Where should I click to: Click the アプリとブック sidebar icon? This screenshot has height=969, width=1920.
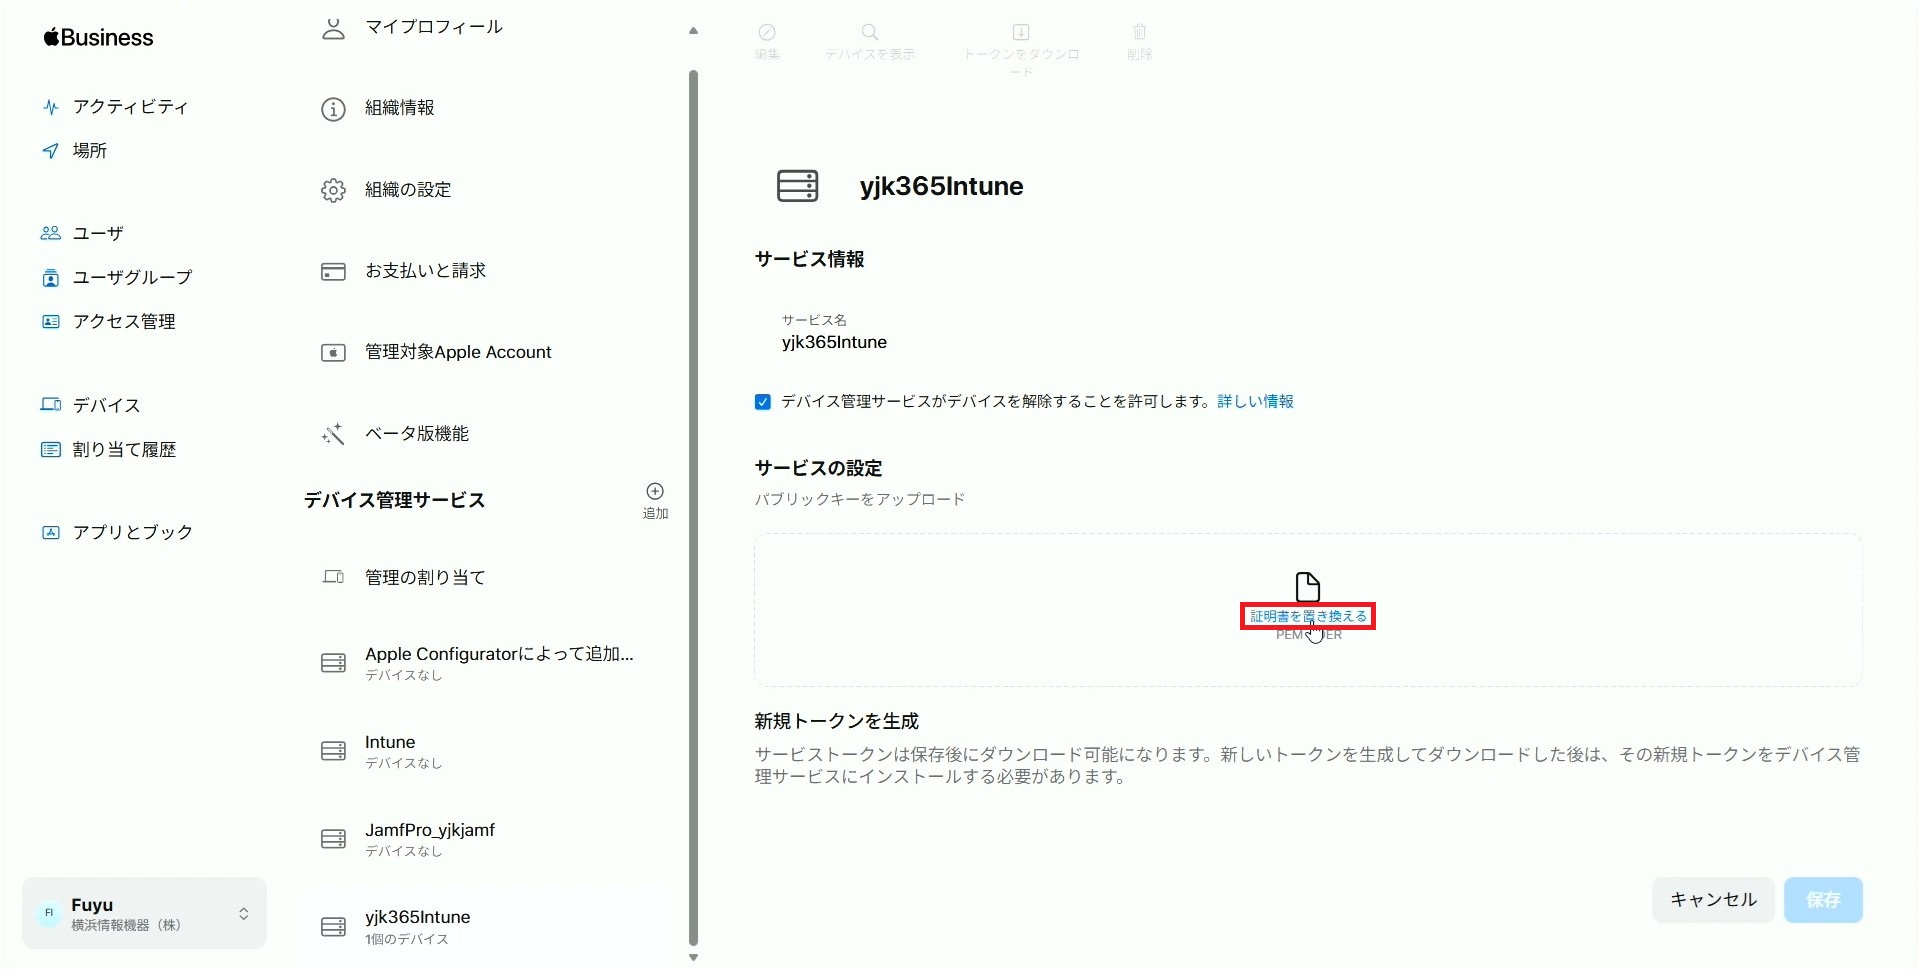(x=51, y=533)
